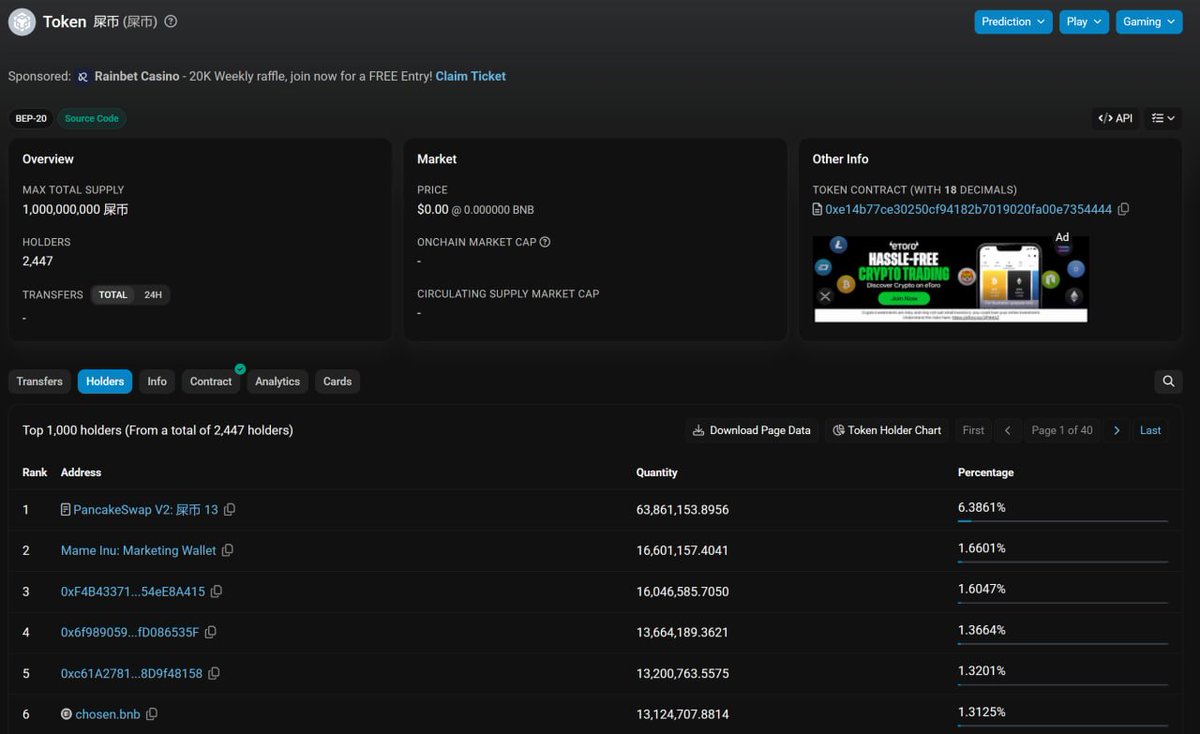Click the API button
The width and height of the screenshot is (1200, 734).
tap(1115, 118)
